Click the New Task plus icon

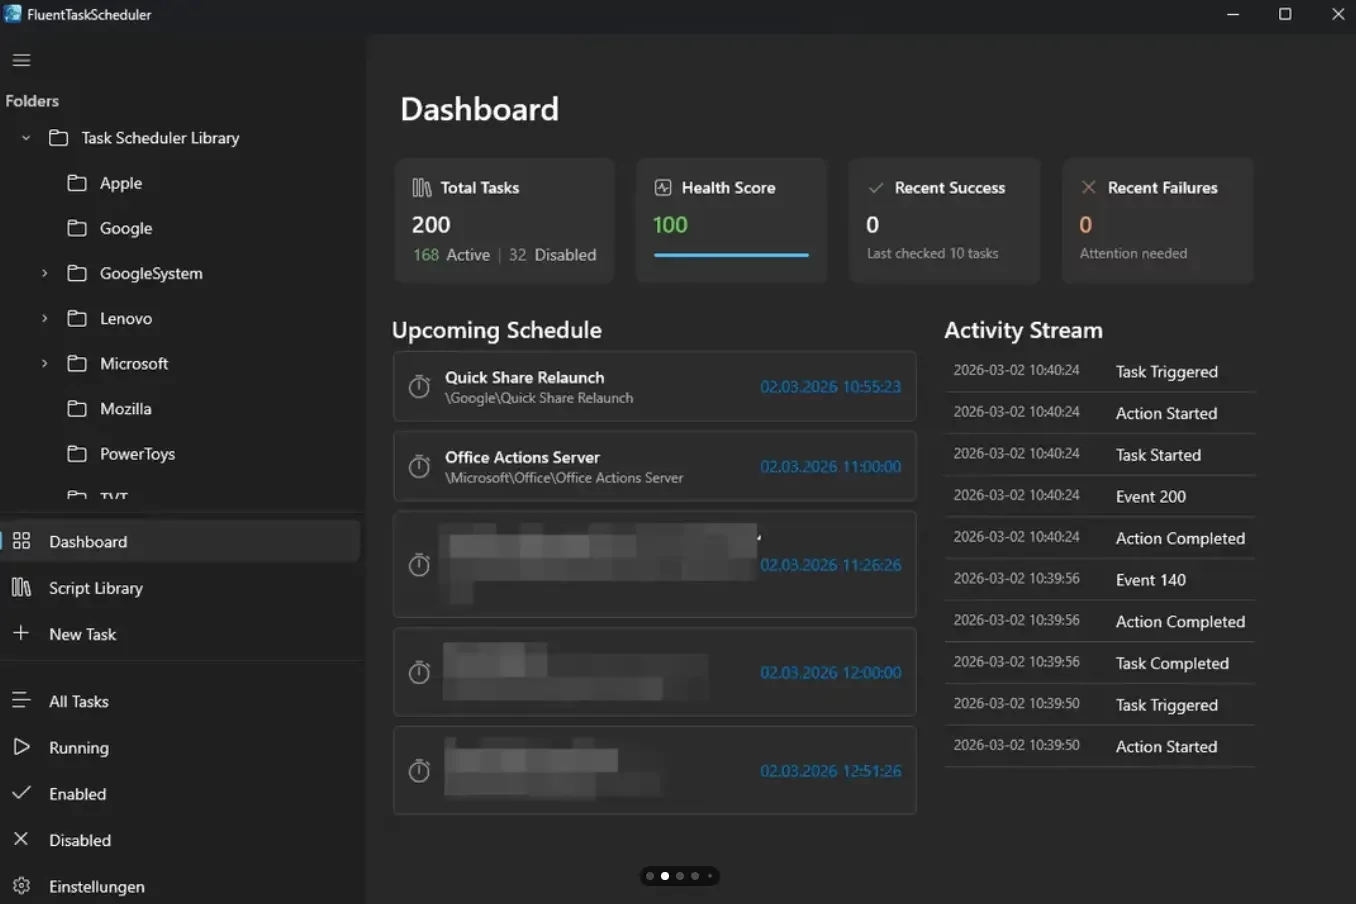coord(21,633)
